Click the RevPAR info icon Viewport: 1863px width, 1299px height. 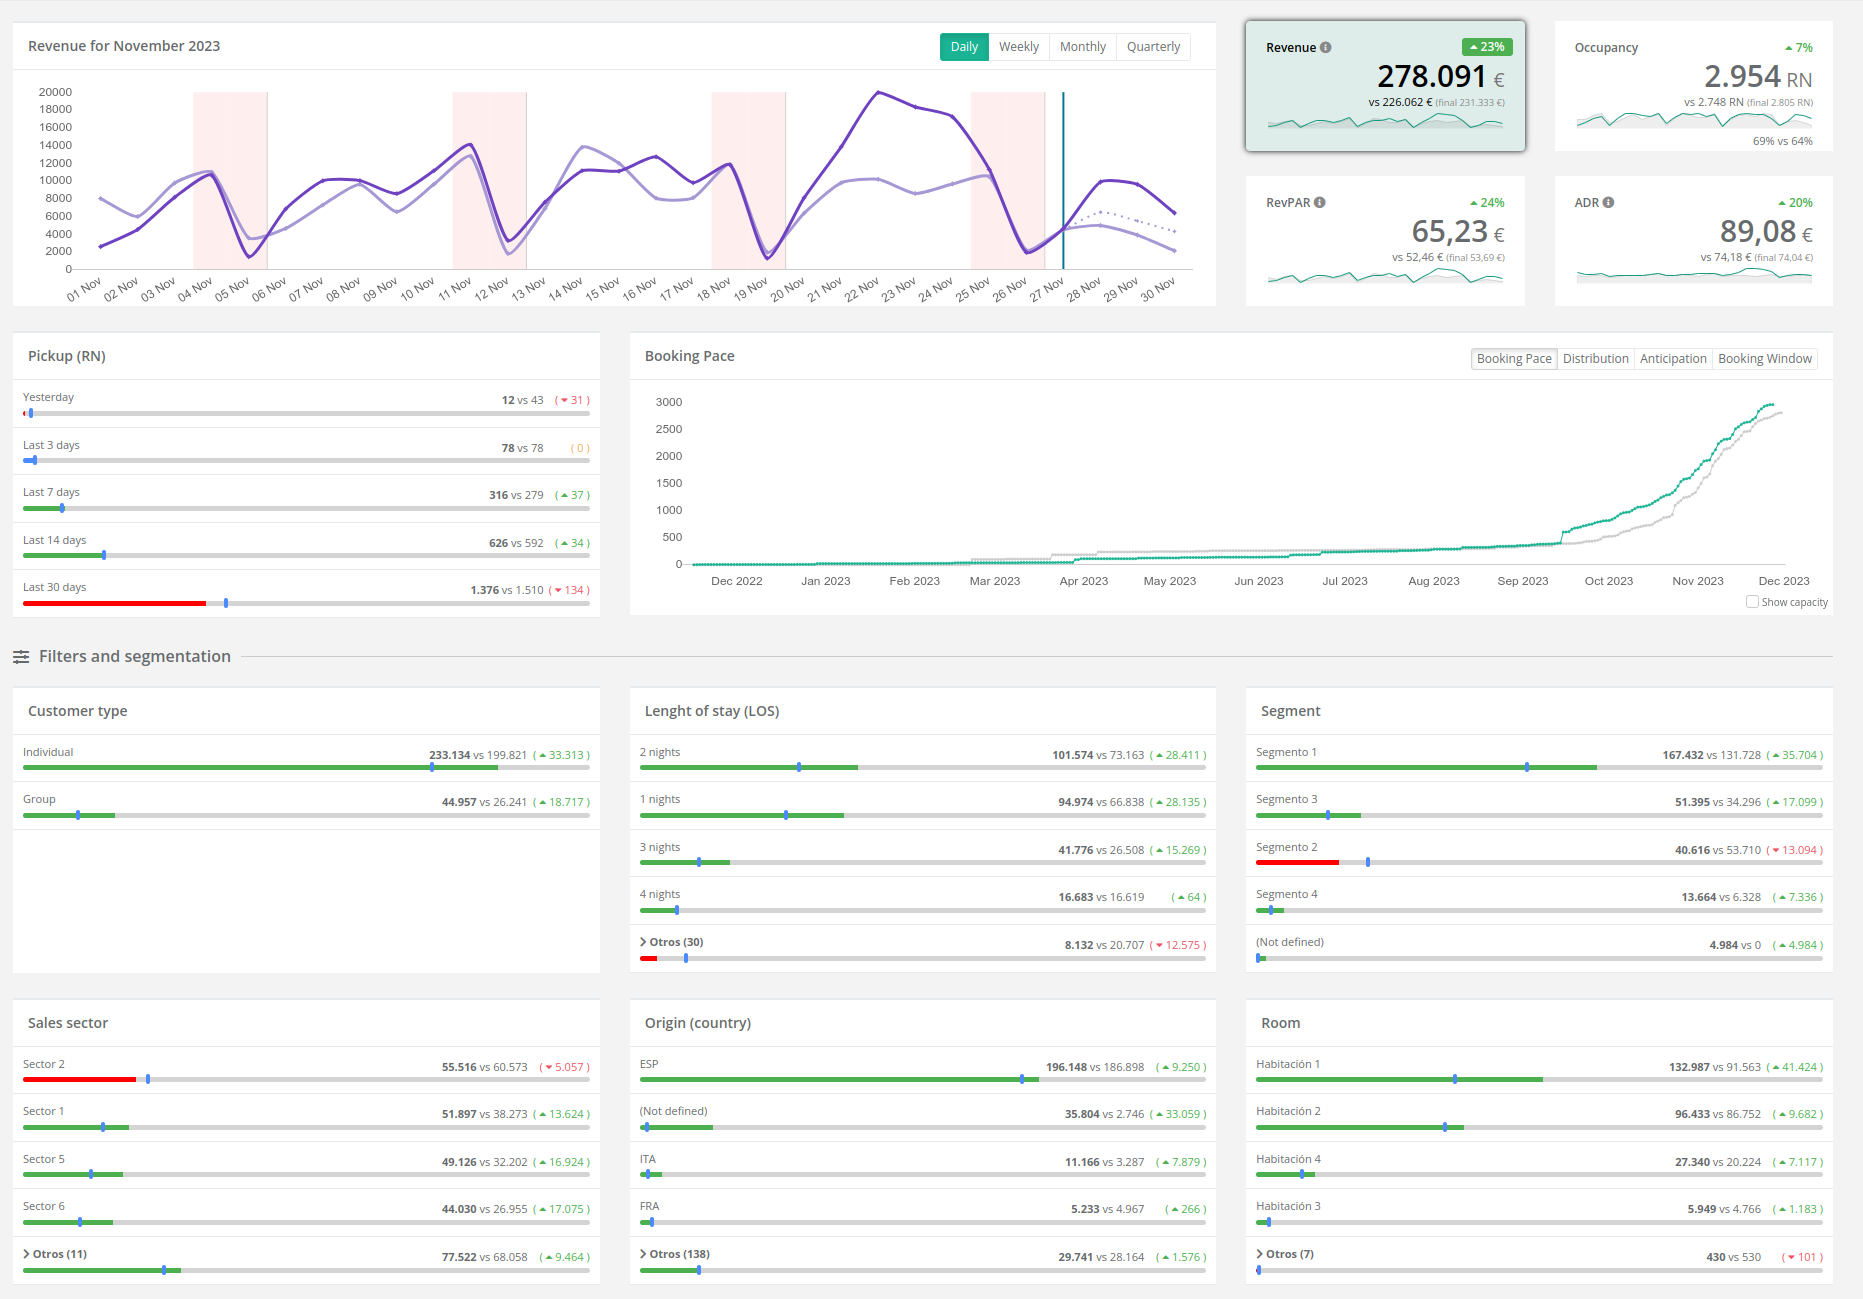pos(1320,202)
